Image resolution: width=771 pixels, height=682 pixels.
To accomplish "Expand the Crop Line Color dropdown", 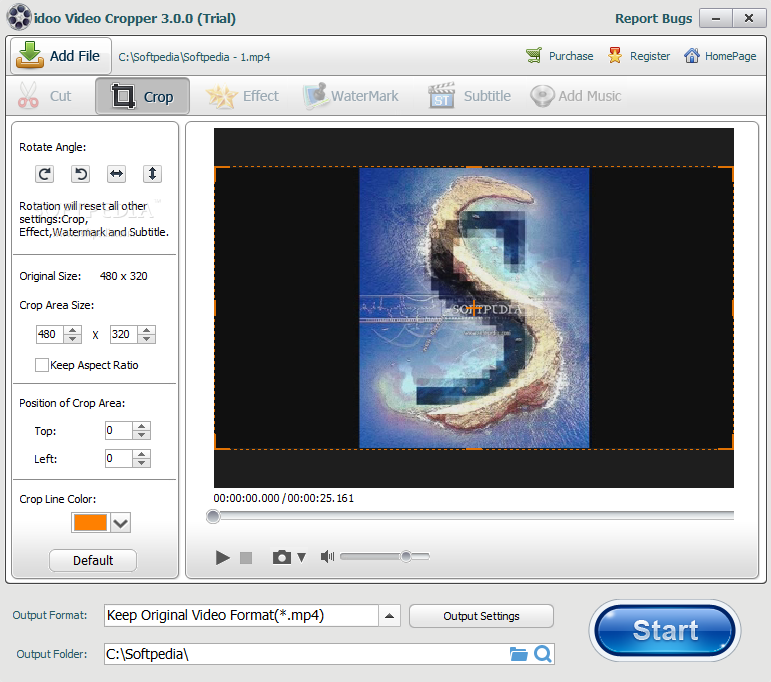I will coord(120,523).
